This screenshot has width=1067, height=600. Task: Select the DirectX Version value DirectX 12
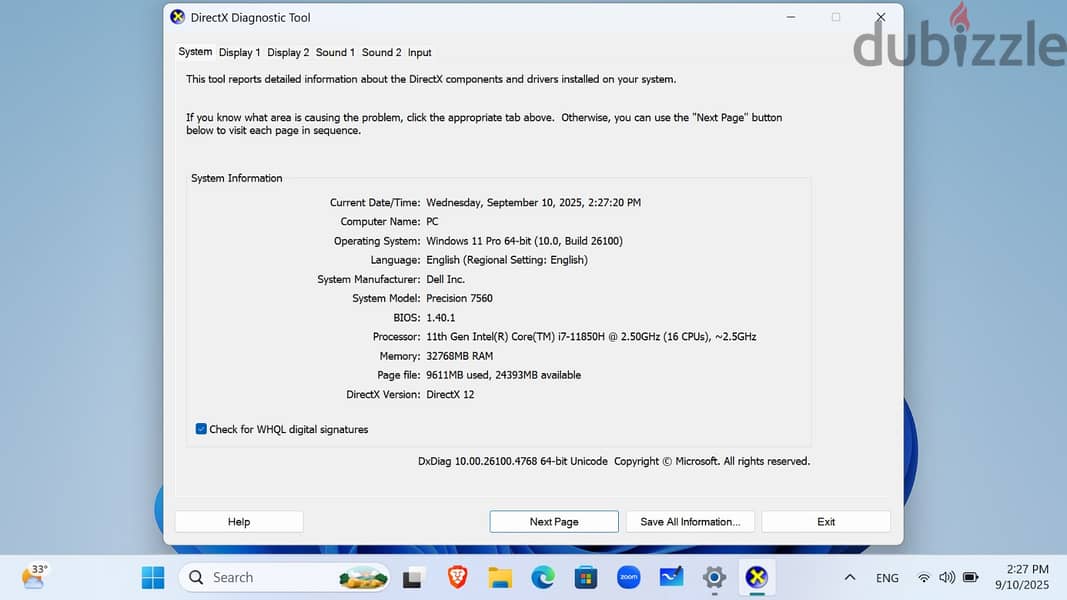click(450, 395)
